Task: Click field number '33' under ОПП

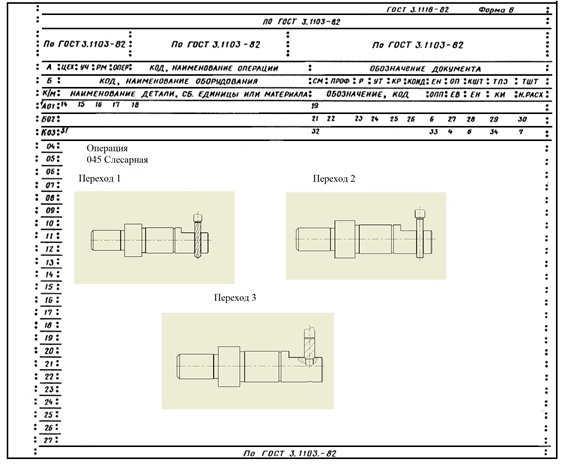Action: (434, 132)
